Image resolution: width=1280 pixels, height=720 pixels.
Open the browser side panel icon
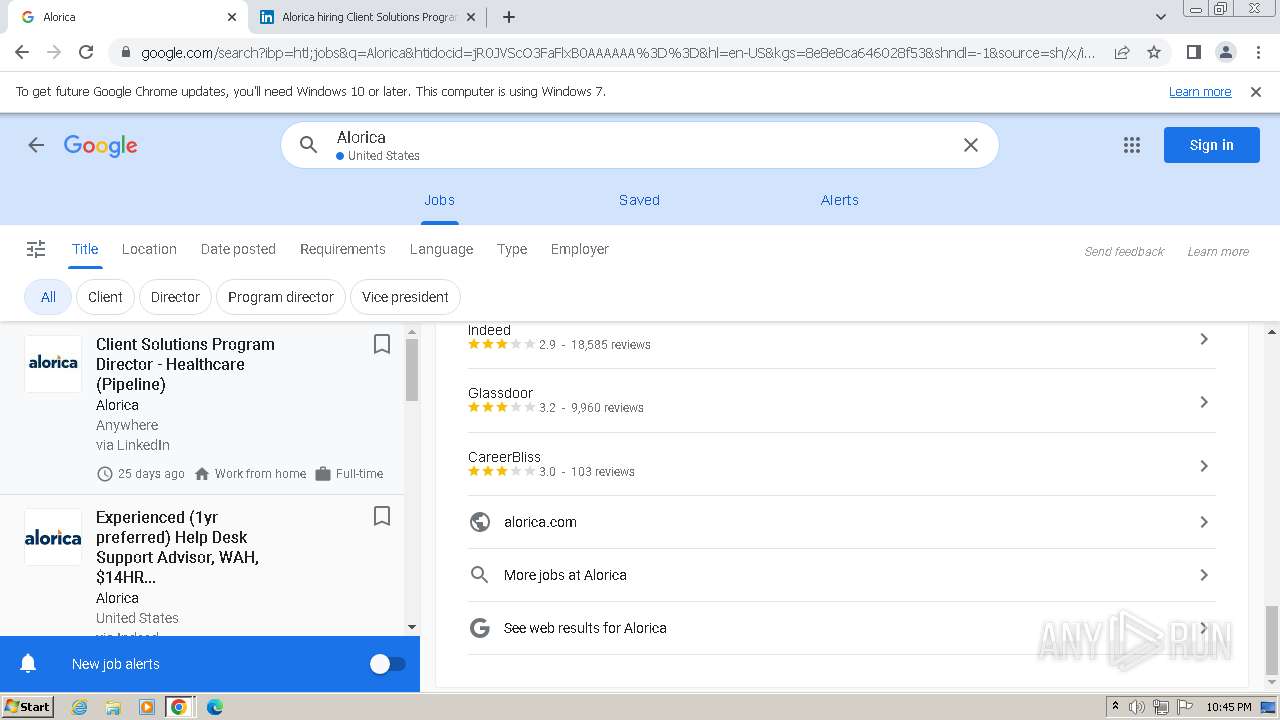(1193, 52)
